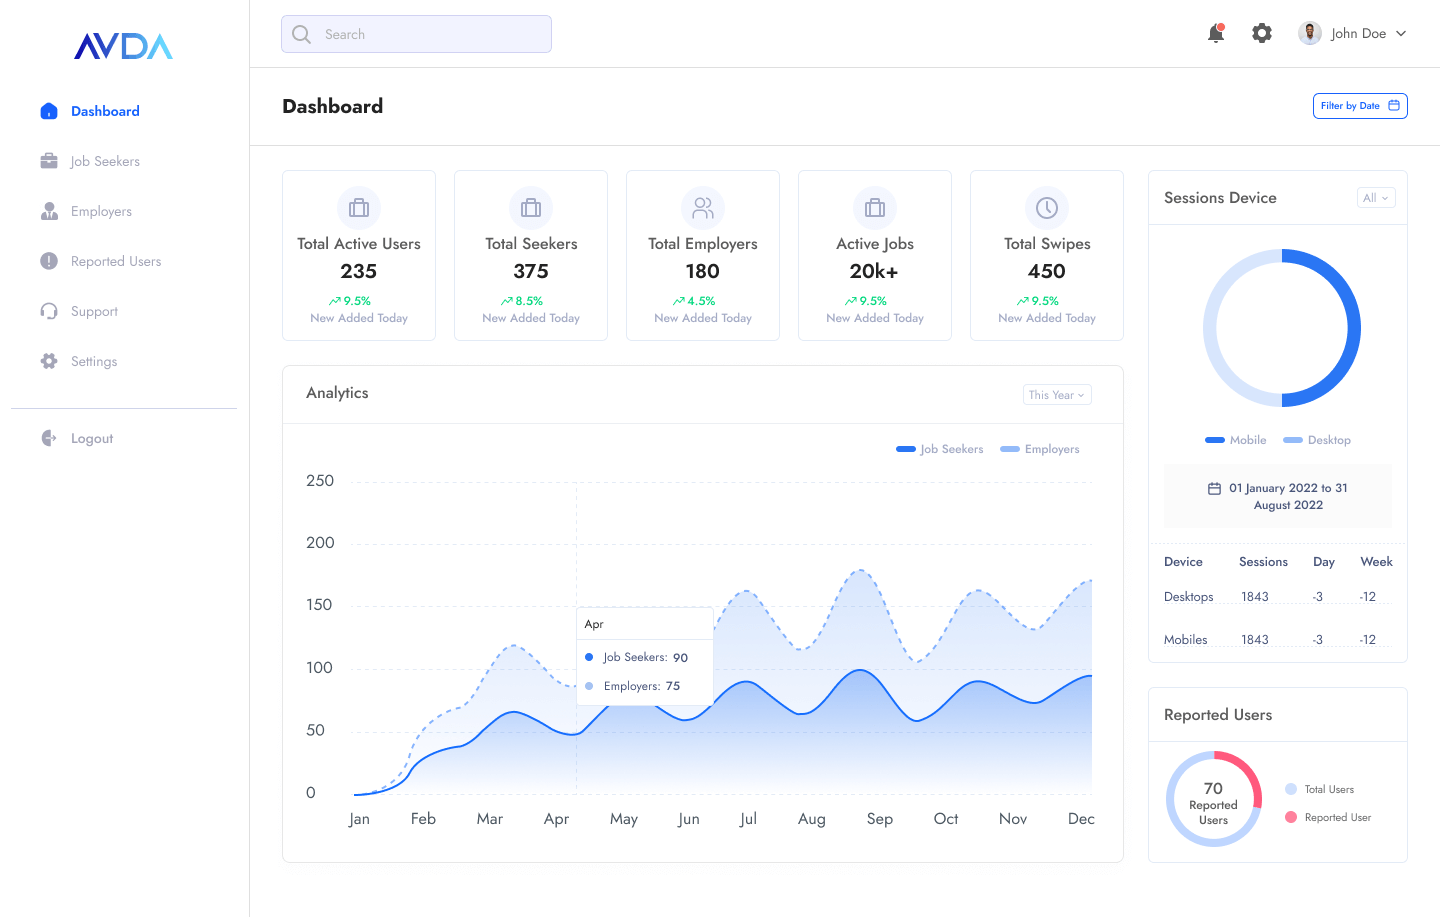1440x917 pixels.
Task: Focus the Search input field
Action: pos(430,34)
